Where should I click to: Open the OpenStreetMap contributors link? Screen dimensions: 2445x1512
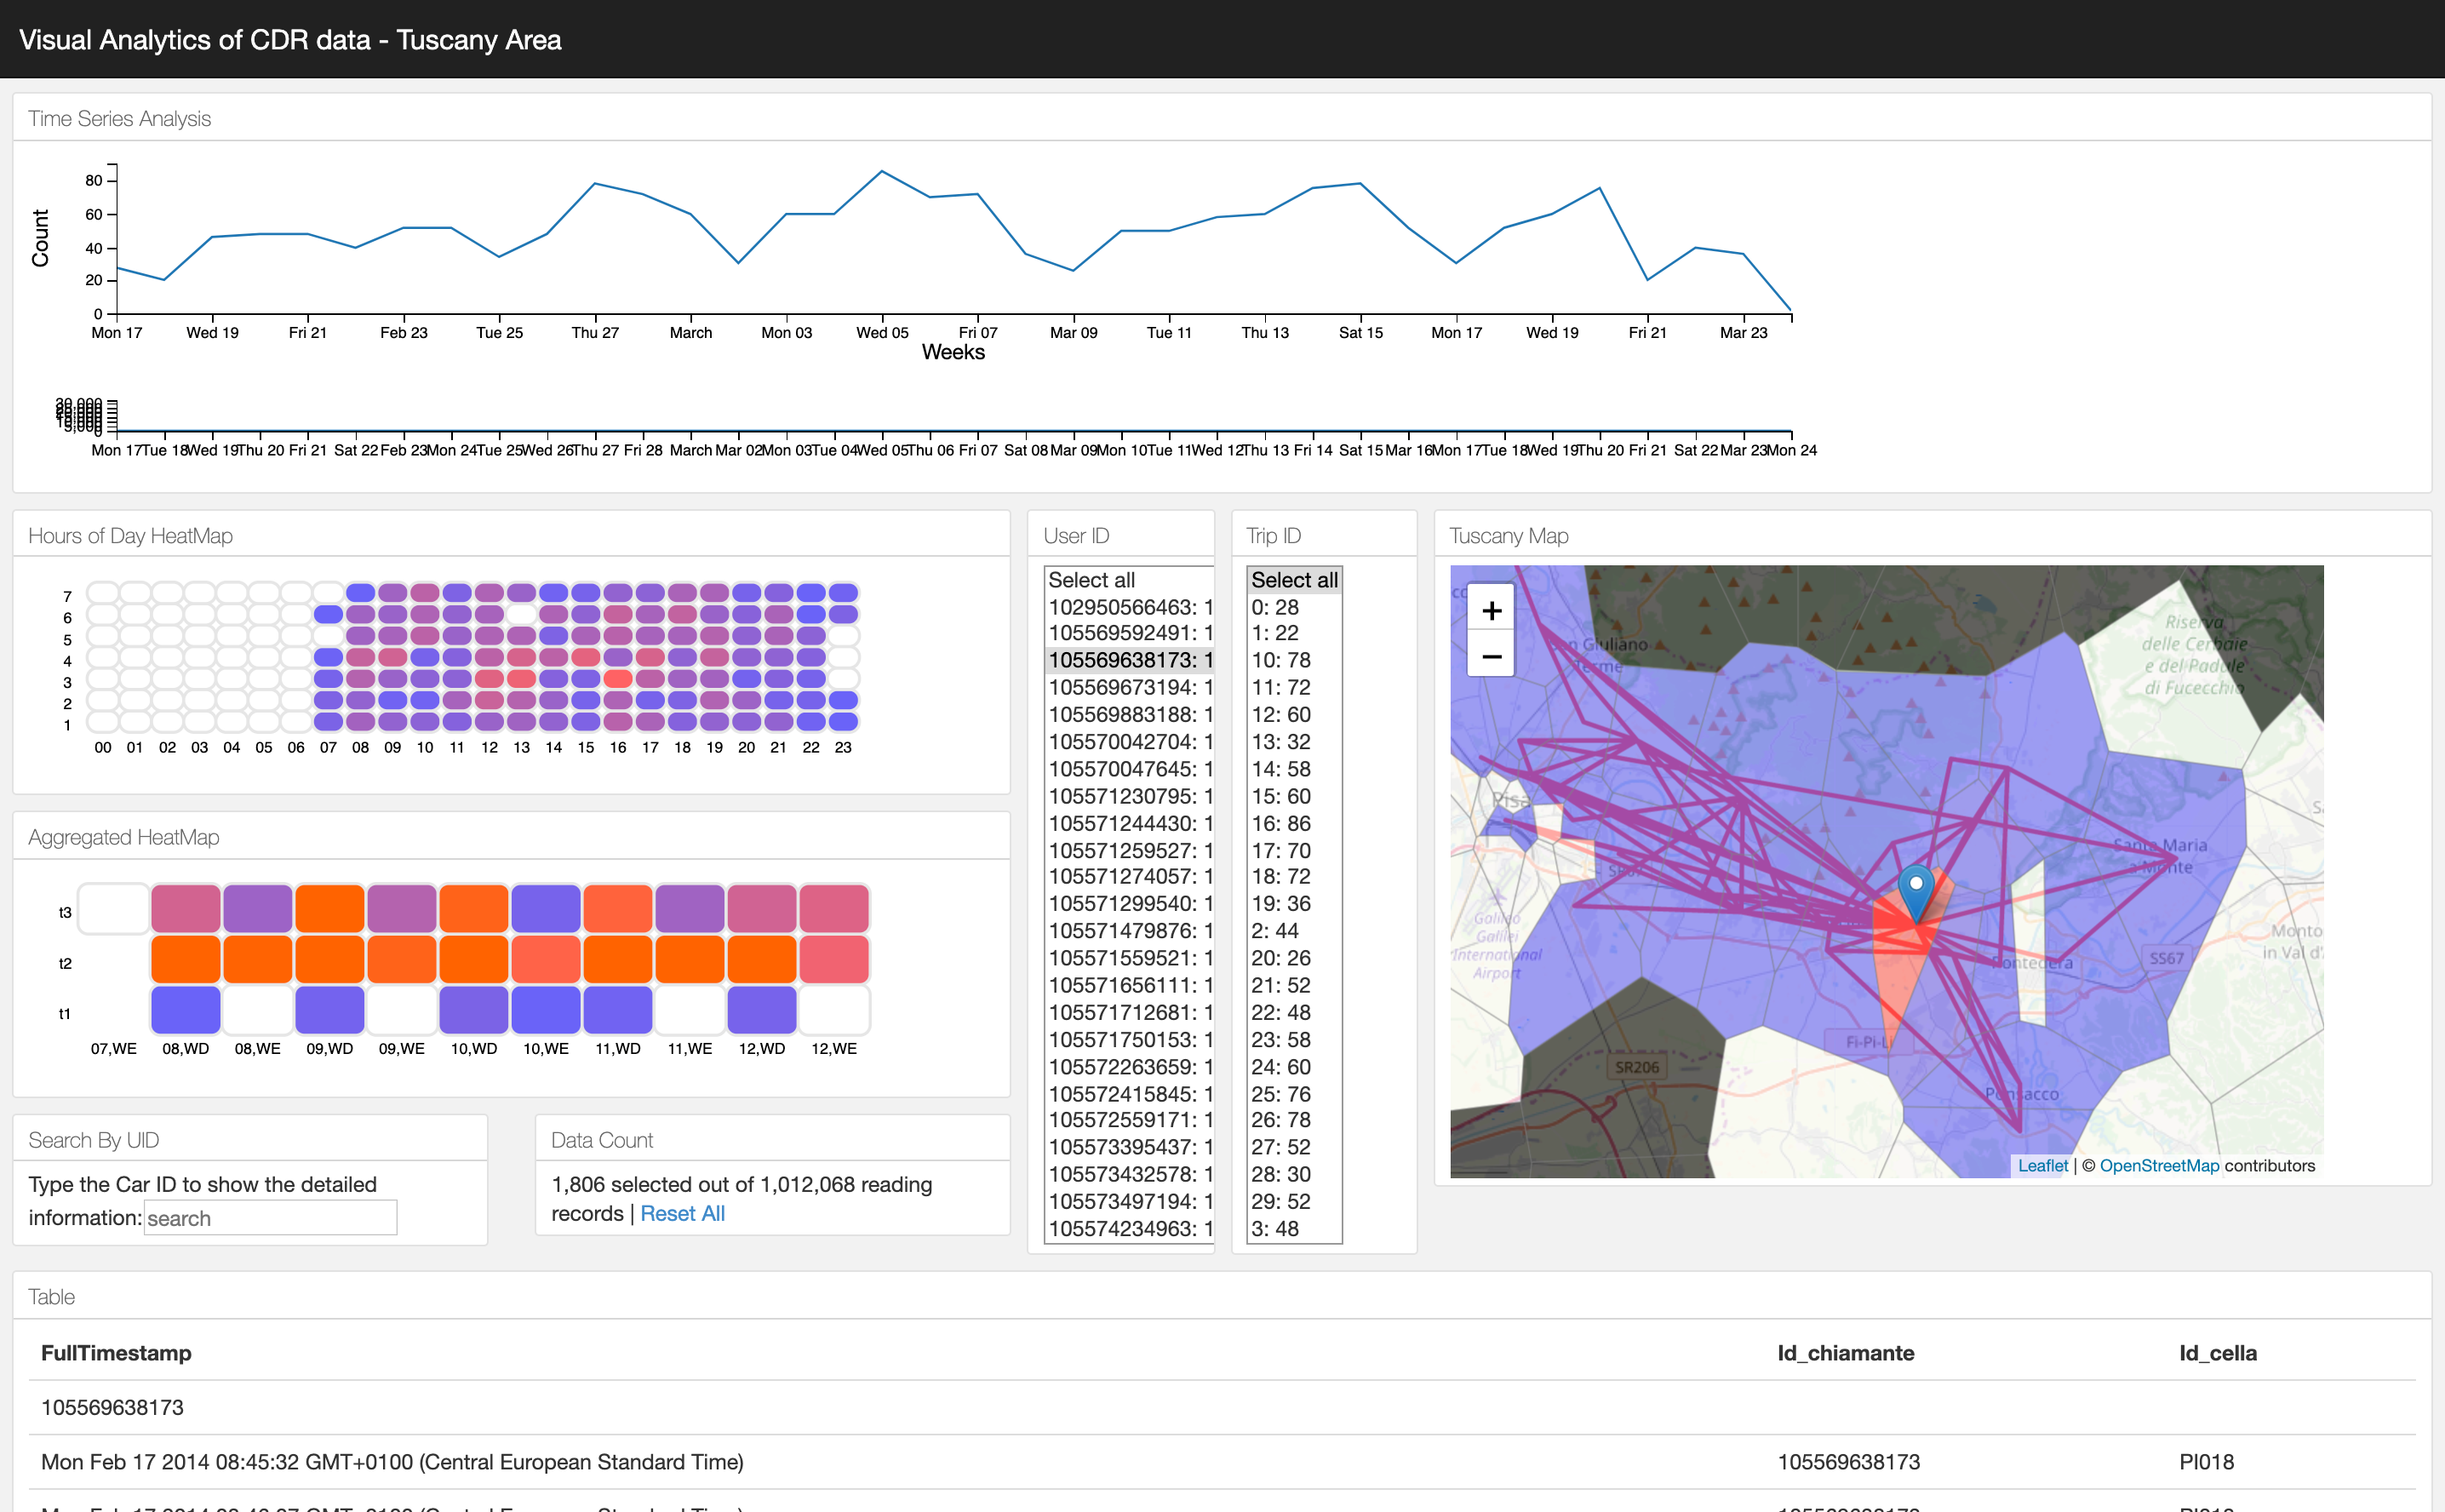point(2159,1165)
